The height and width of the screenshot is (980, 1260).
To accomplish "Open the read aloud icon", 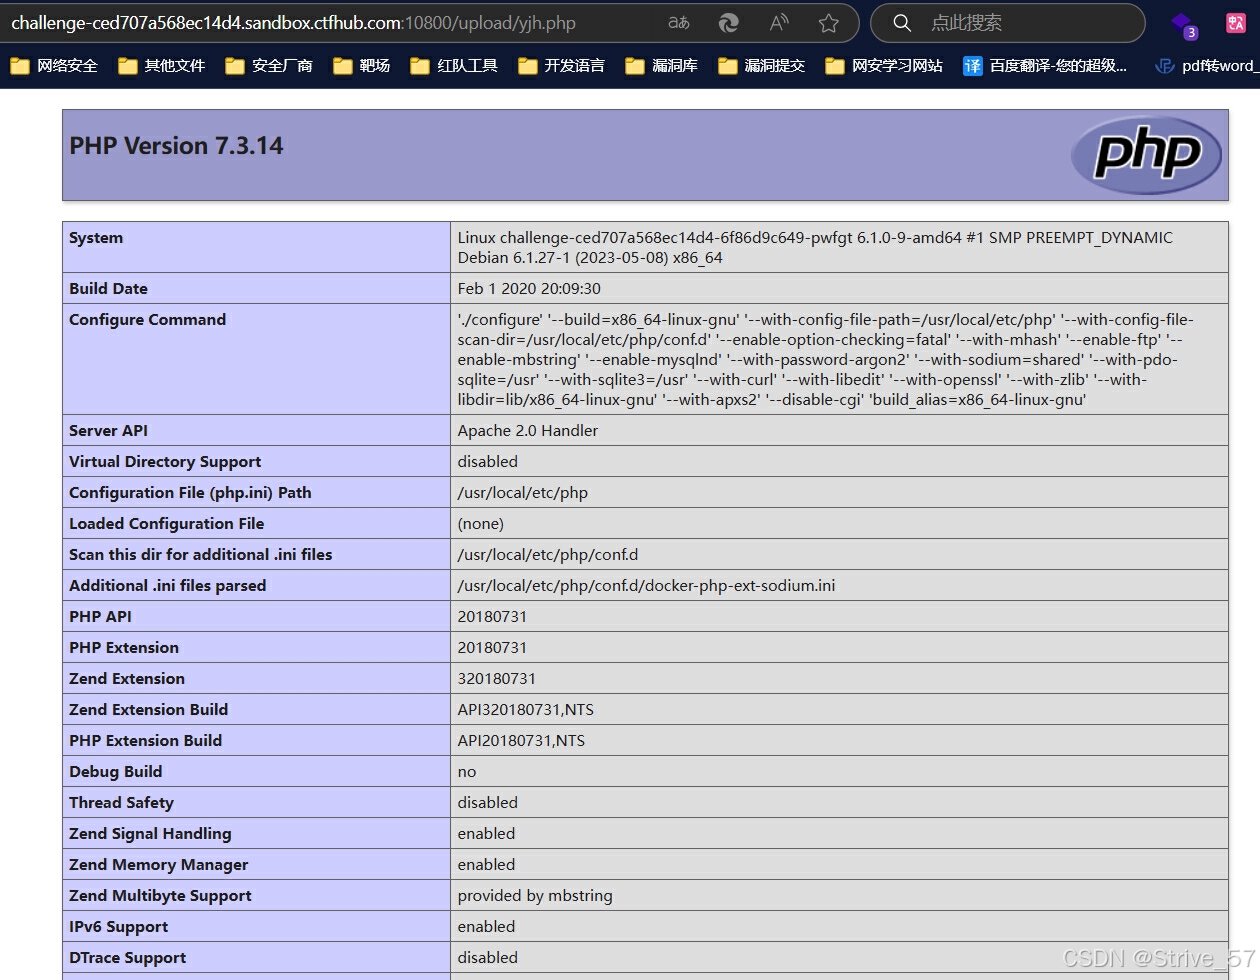I will (779, 23).
